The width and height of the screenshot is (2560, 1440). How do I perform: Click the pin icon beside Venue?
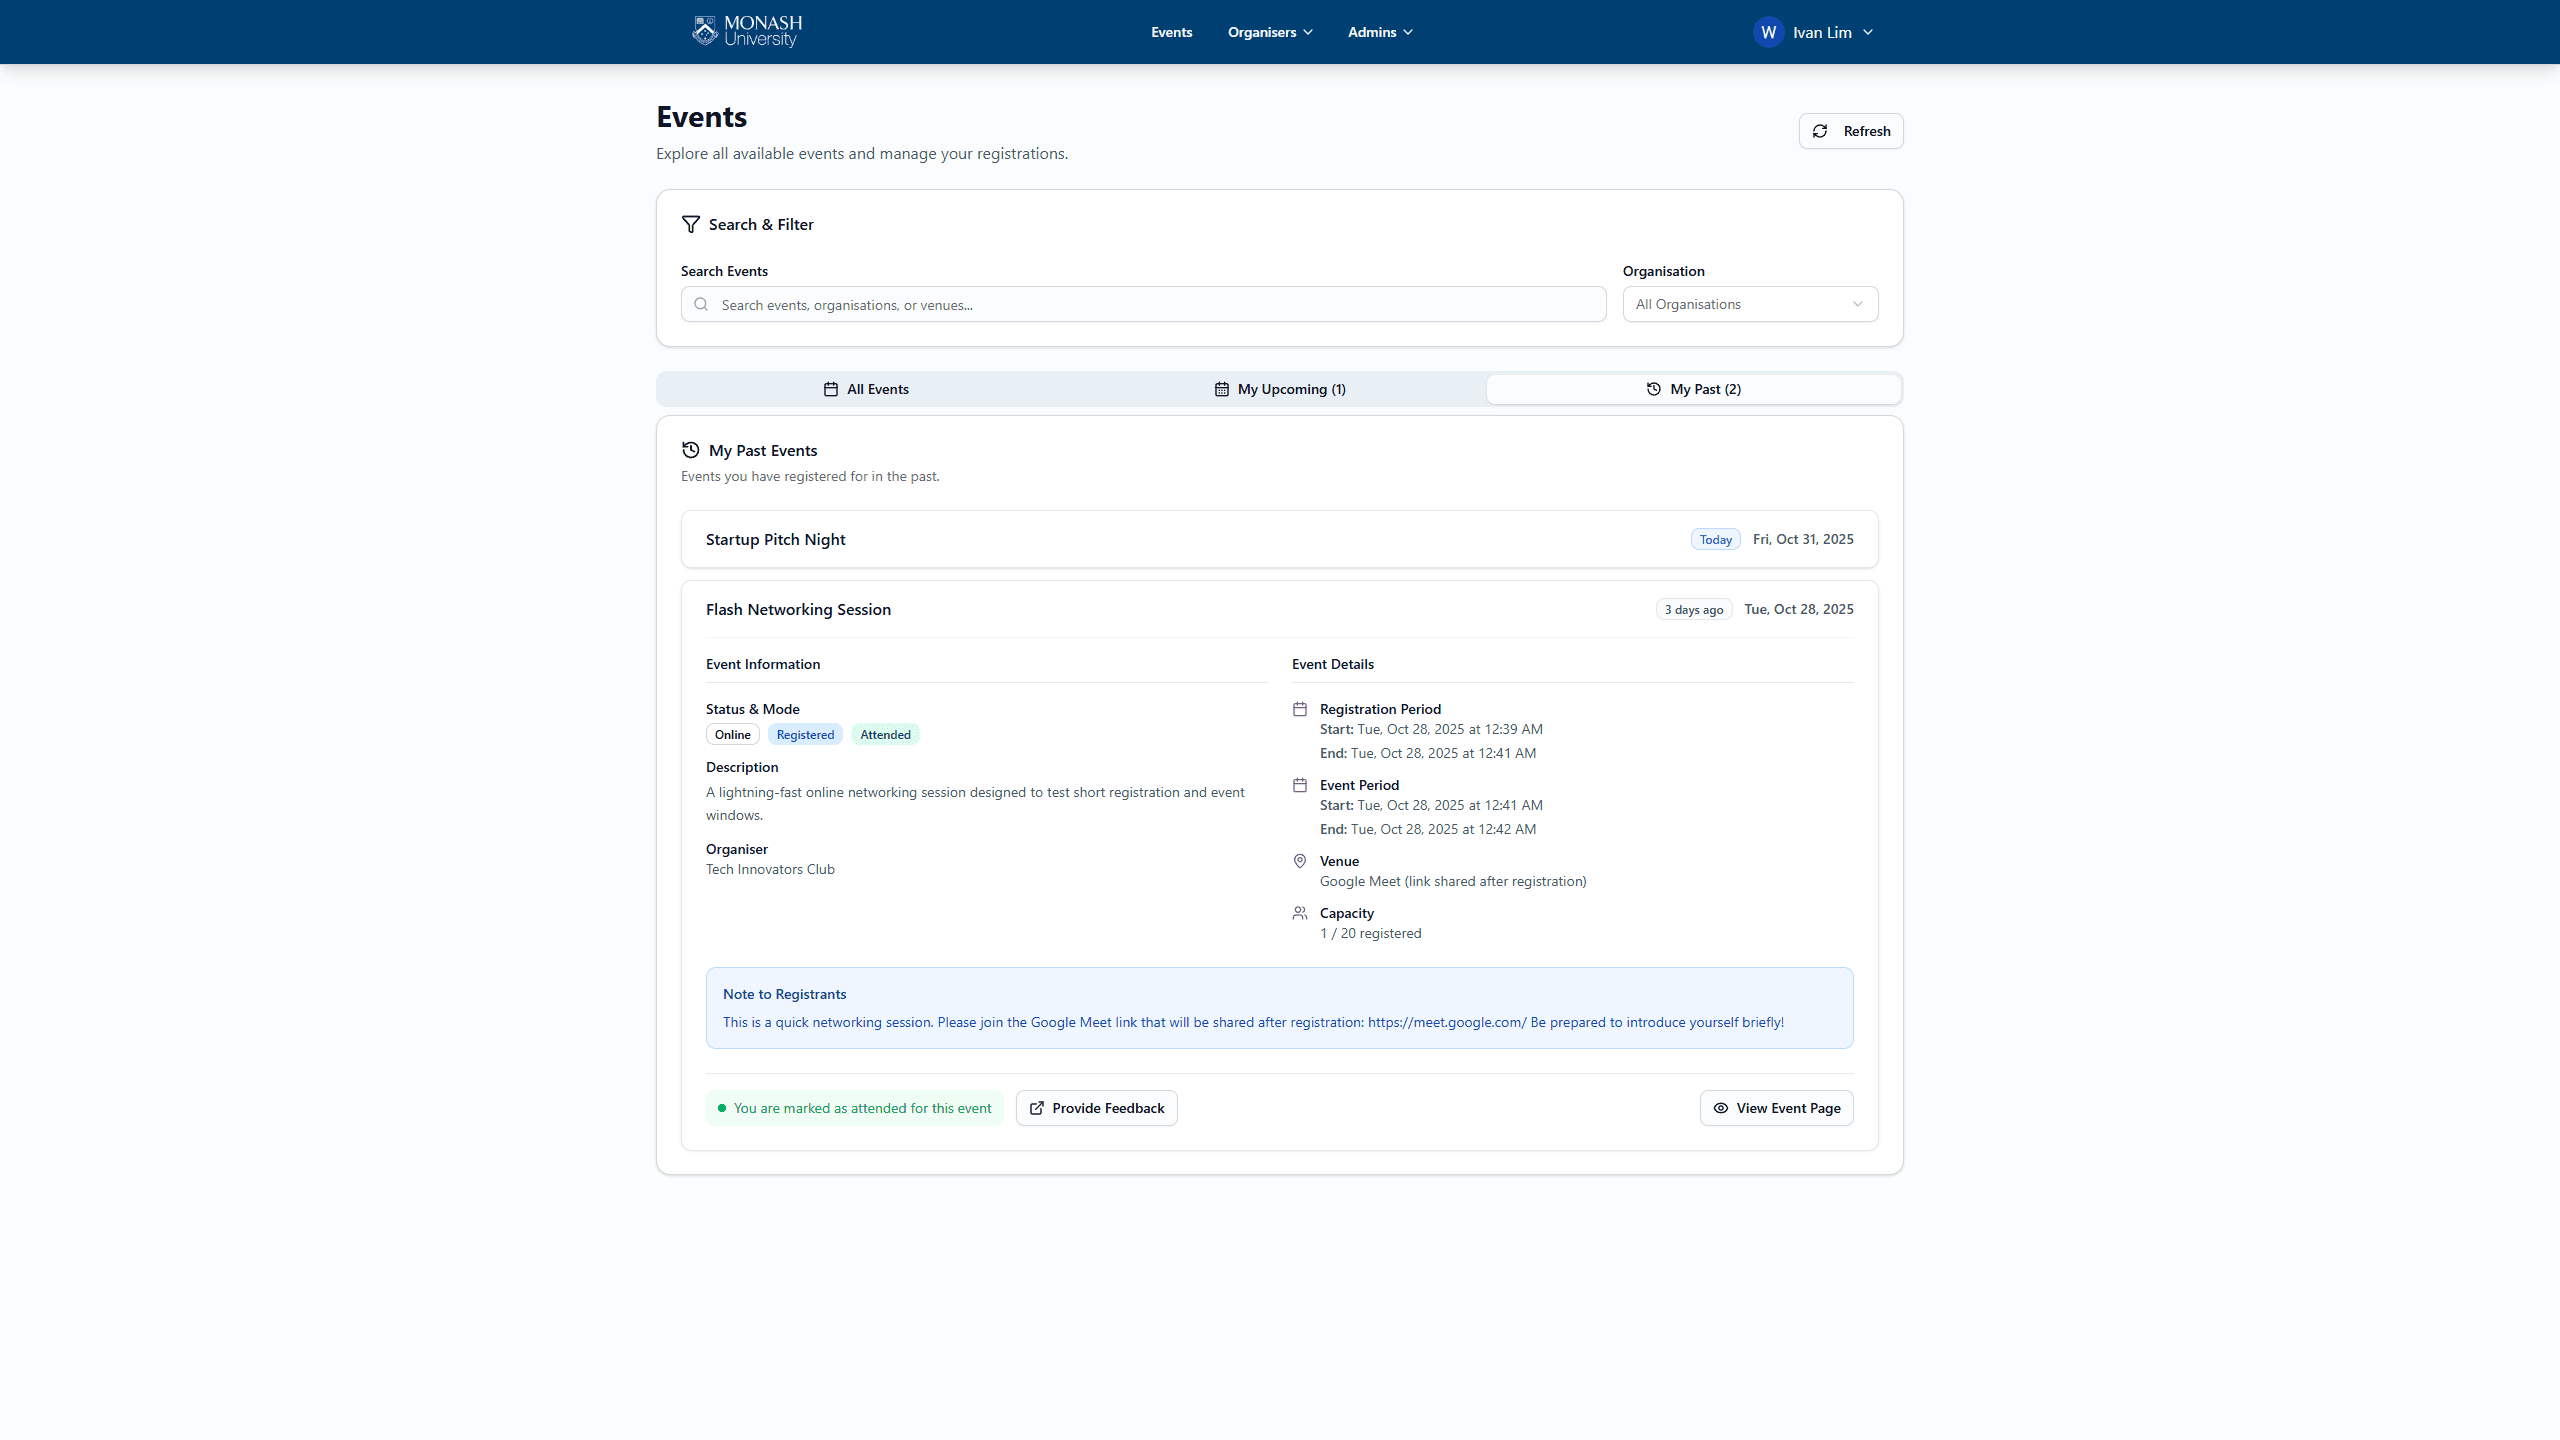pos(1299,861)
